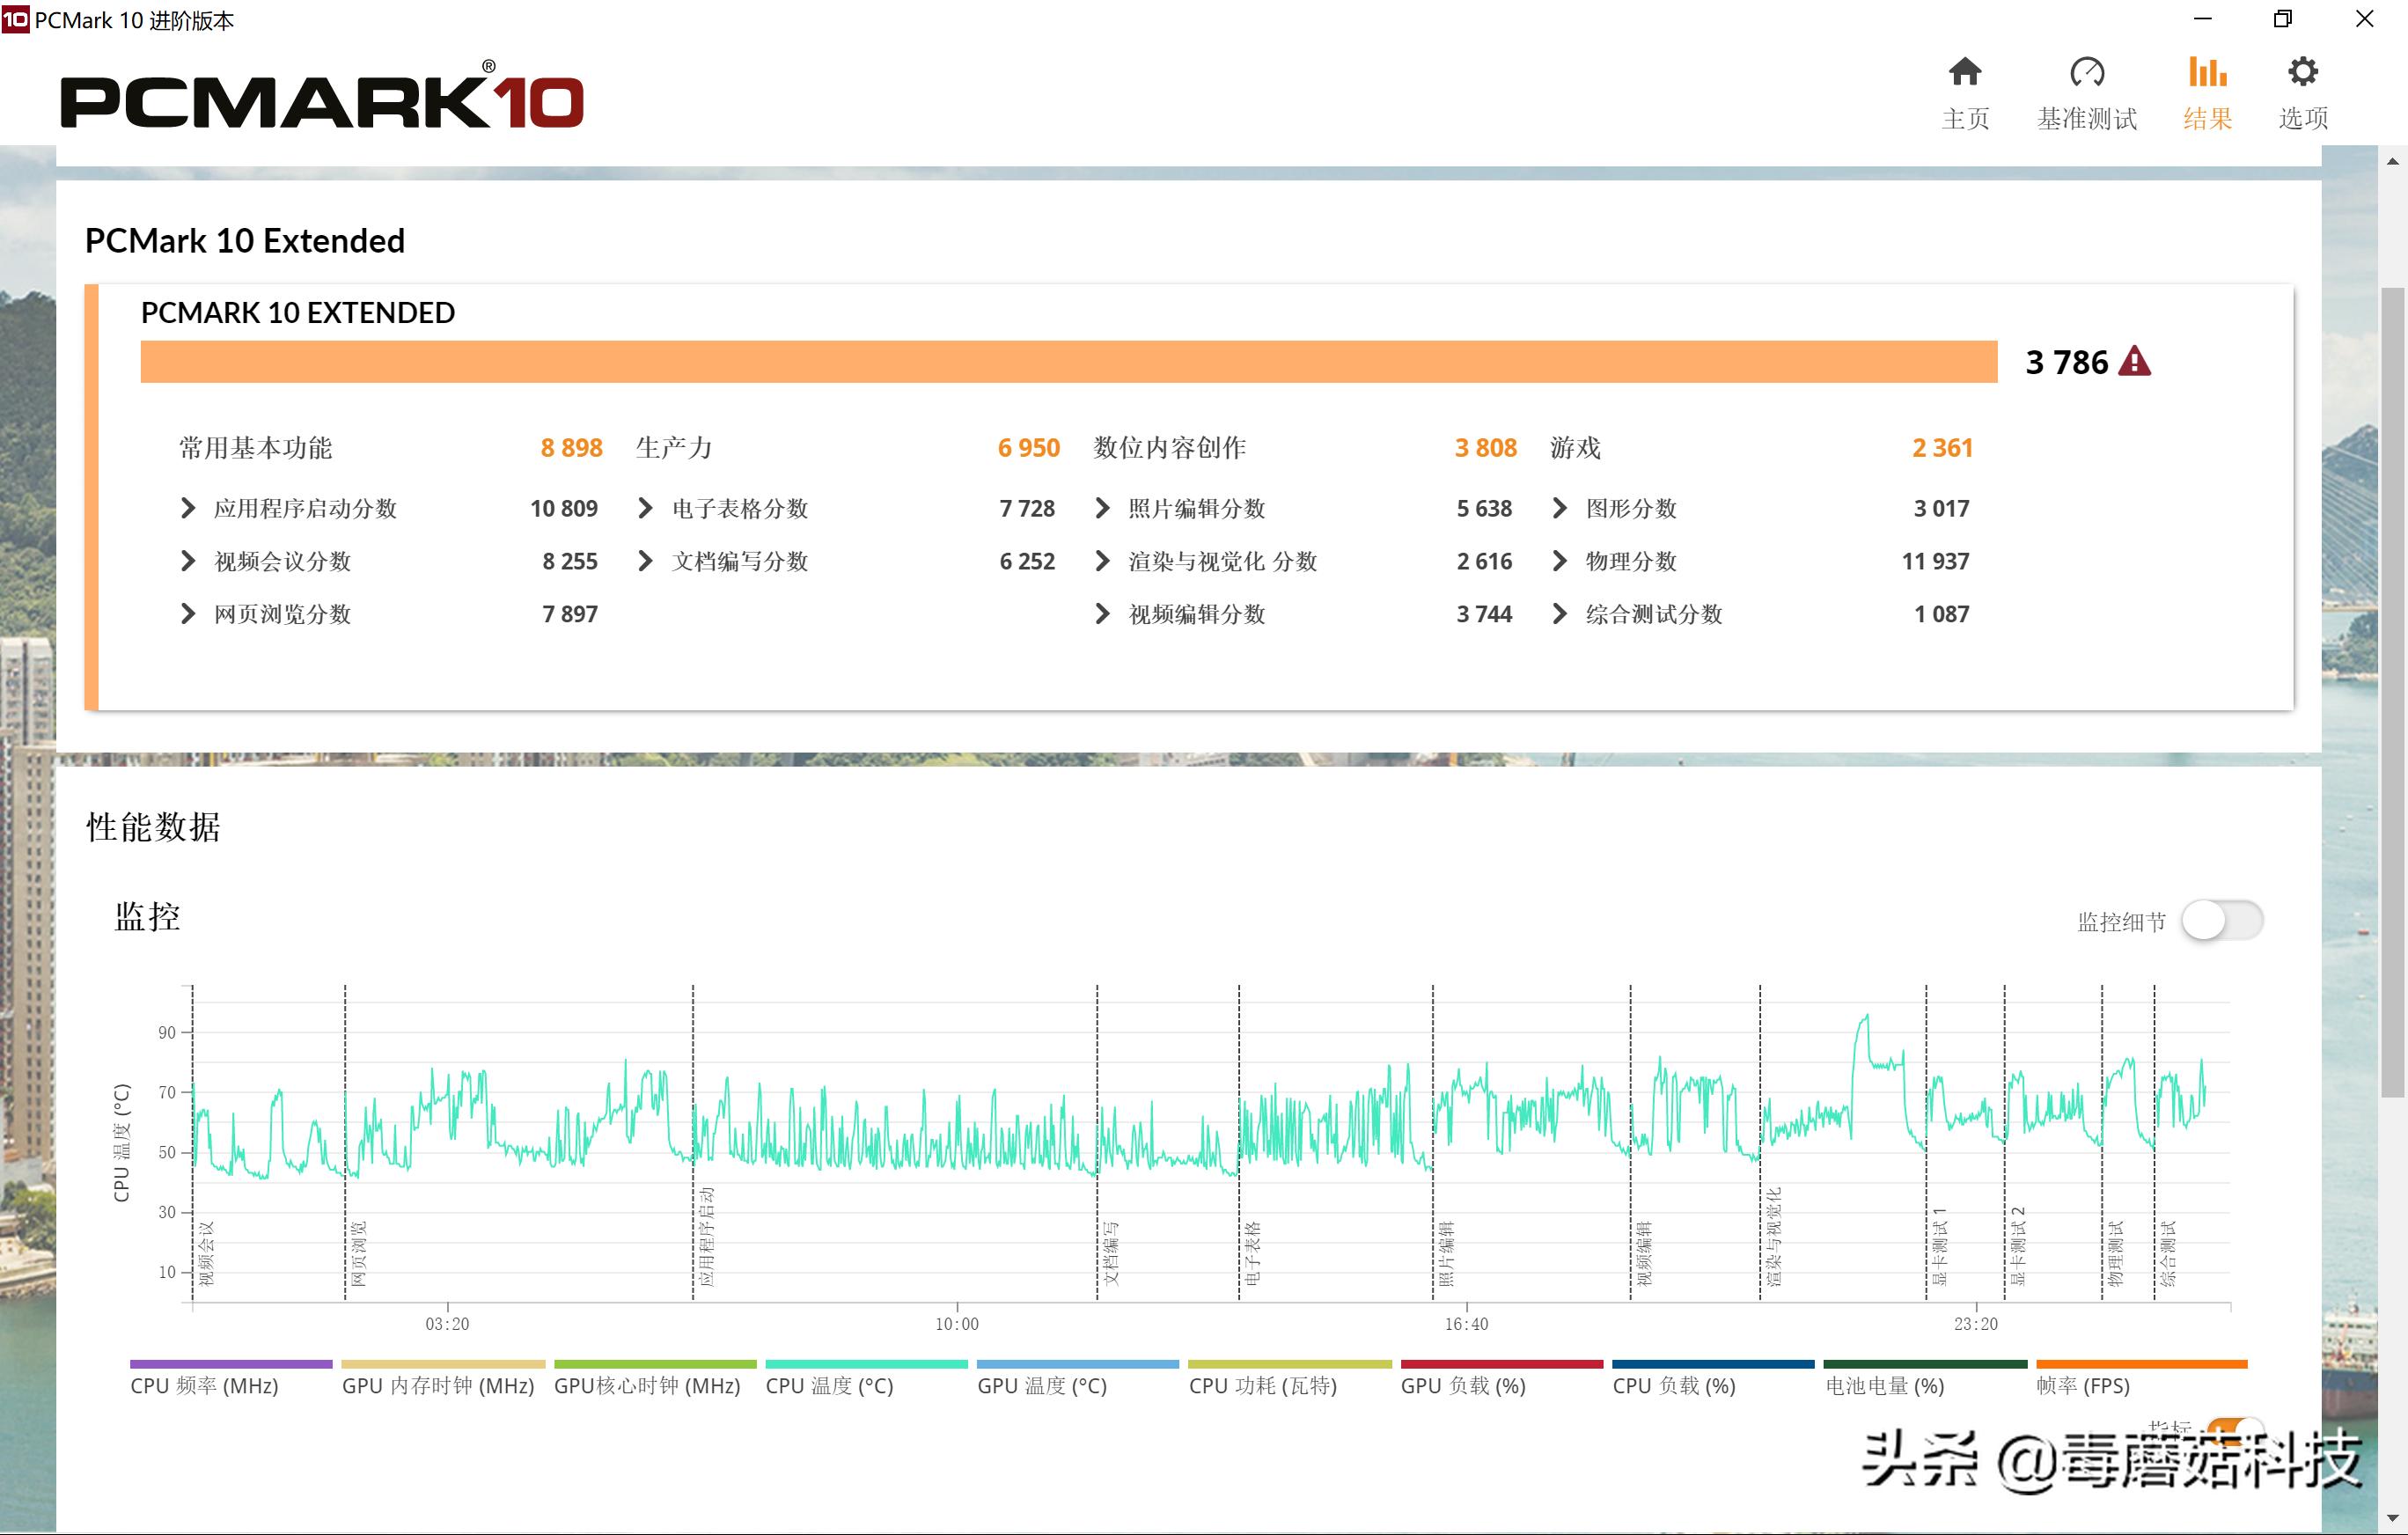Click the PCMark 10 app icon in title bar
The image size is (2408, 1535).
point(15,19)
